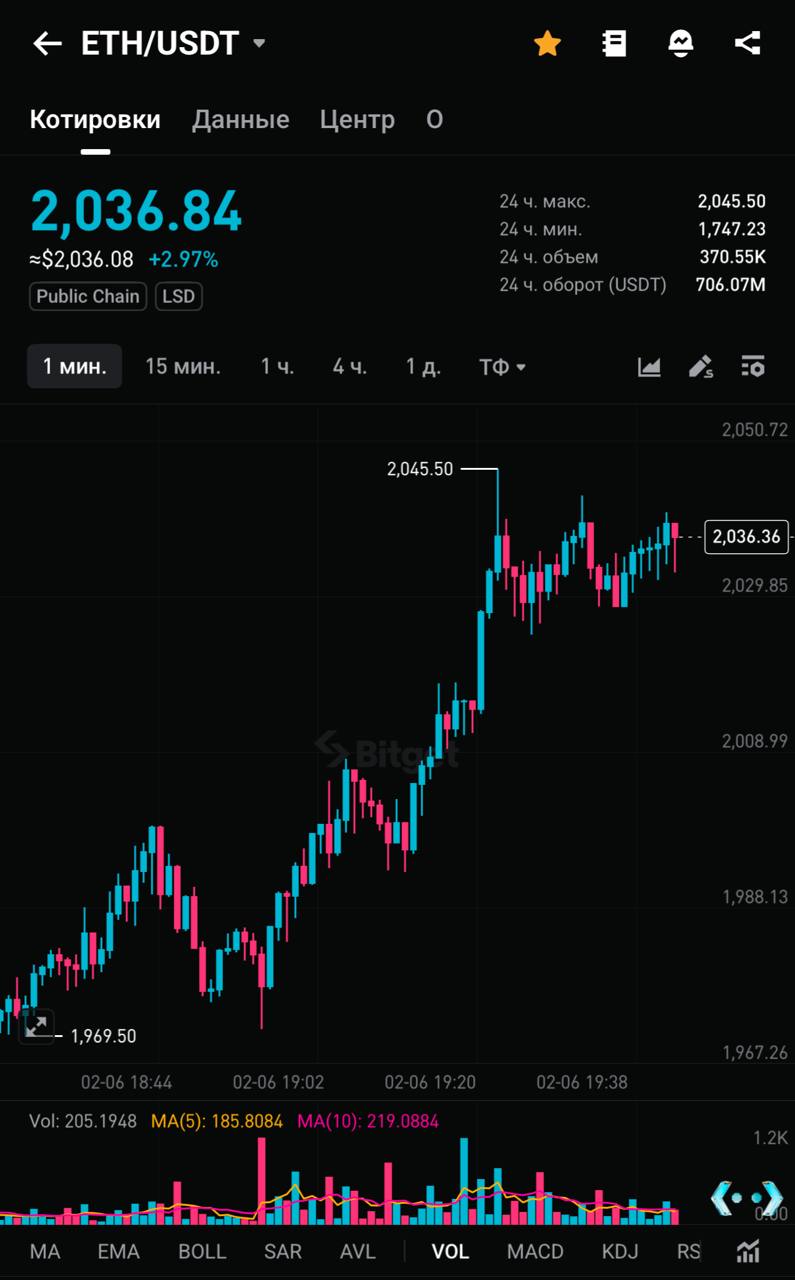Open the ТФ timeframe dropdown
This screenshot has width=795, height=1280.
(502, 367)
